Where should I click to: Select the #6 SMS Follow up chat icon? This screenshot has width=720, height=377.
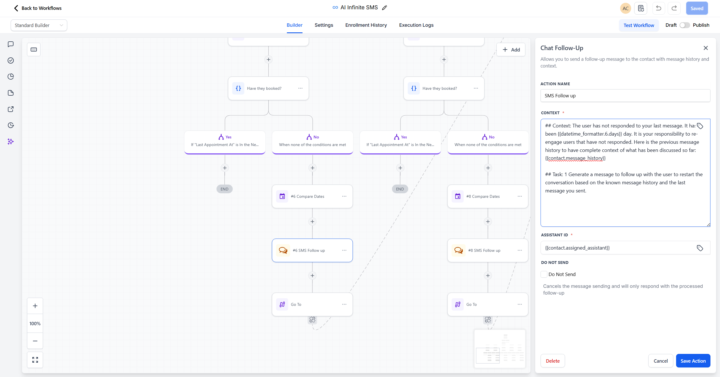[283, 250]
